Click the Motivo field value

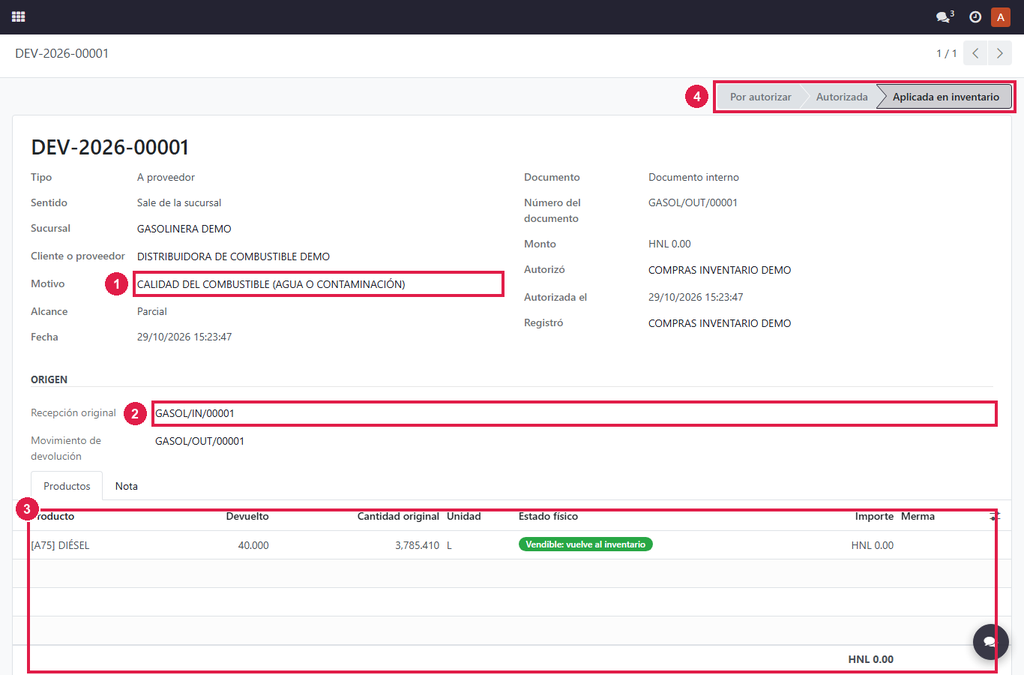271,284
